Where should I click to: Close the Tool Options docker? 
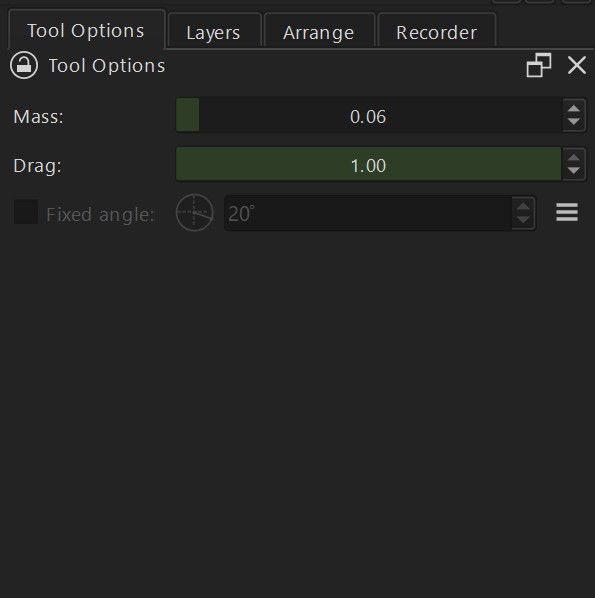[577, 65]
